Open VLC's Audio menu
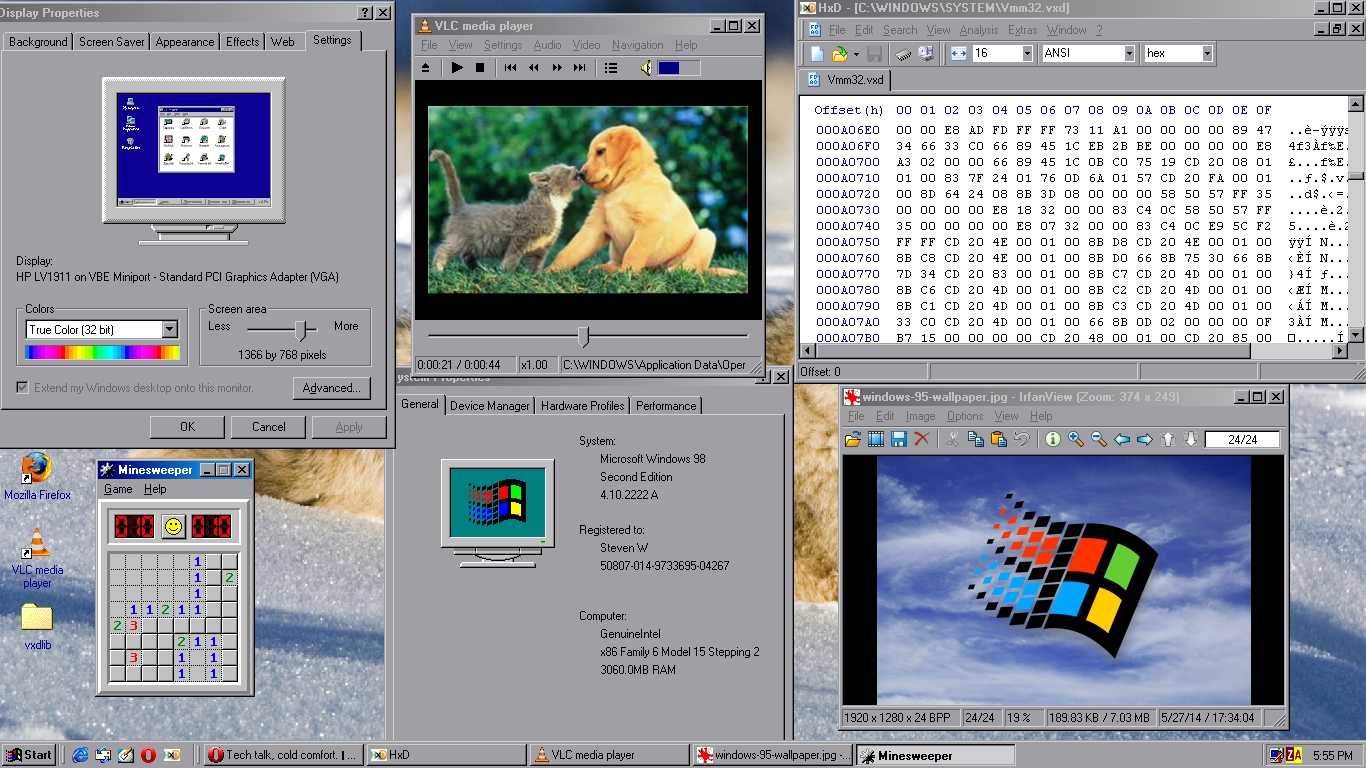Viewport: 1366px width, 768px height. coord(547,45)
